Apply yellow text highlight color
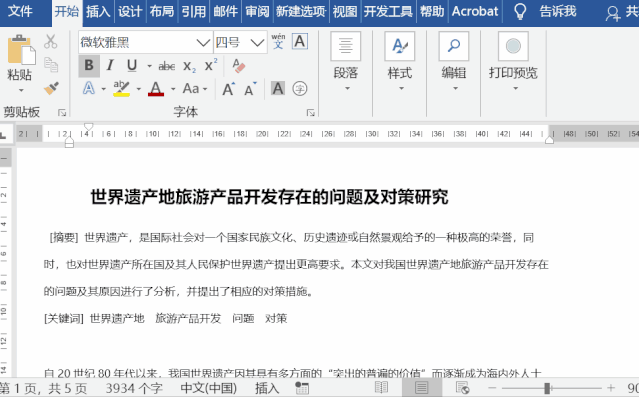 [121, 88]
